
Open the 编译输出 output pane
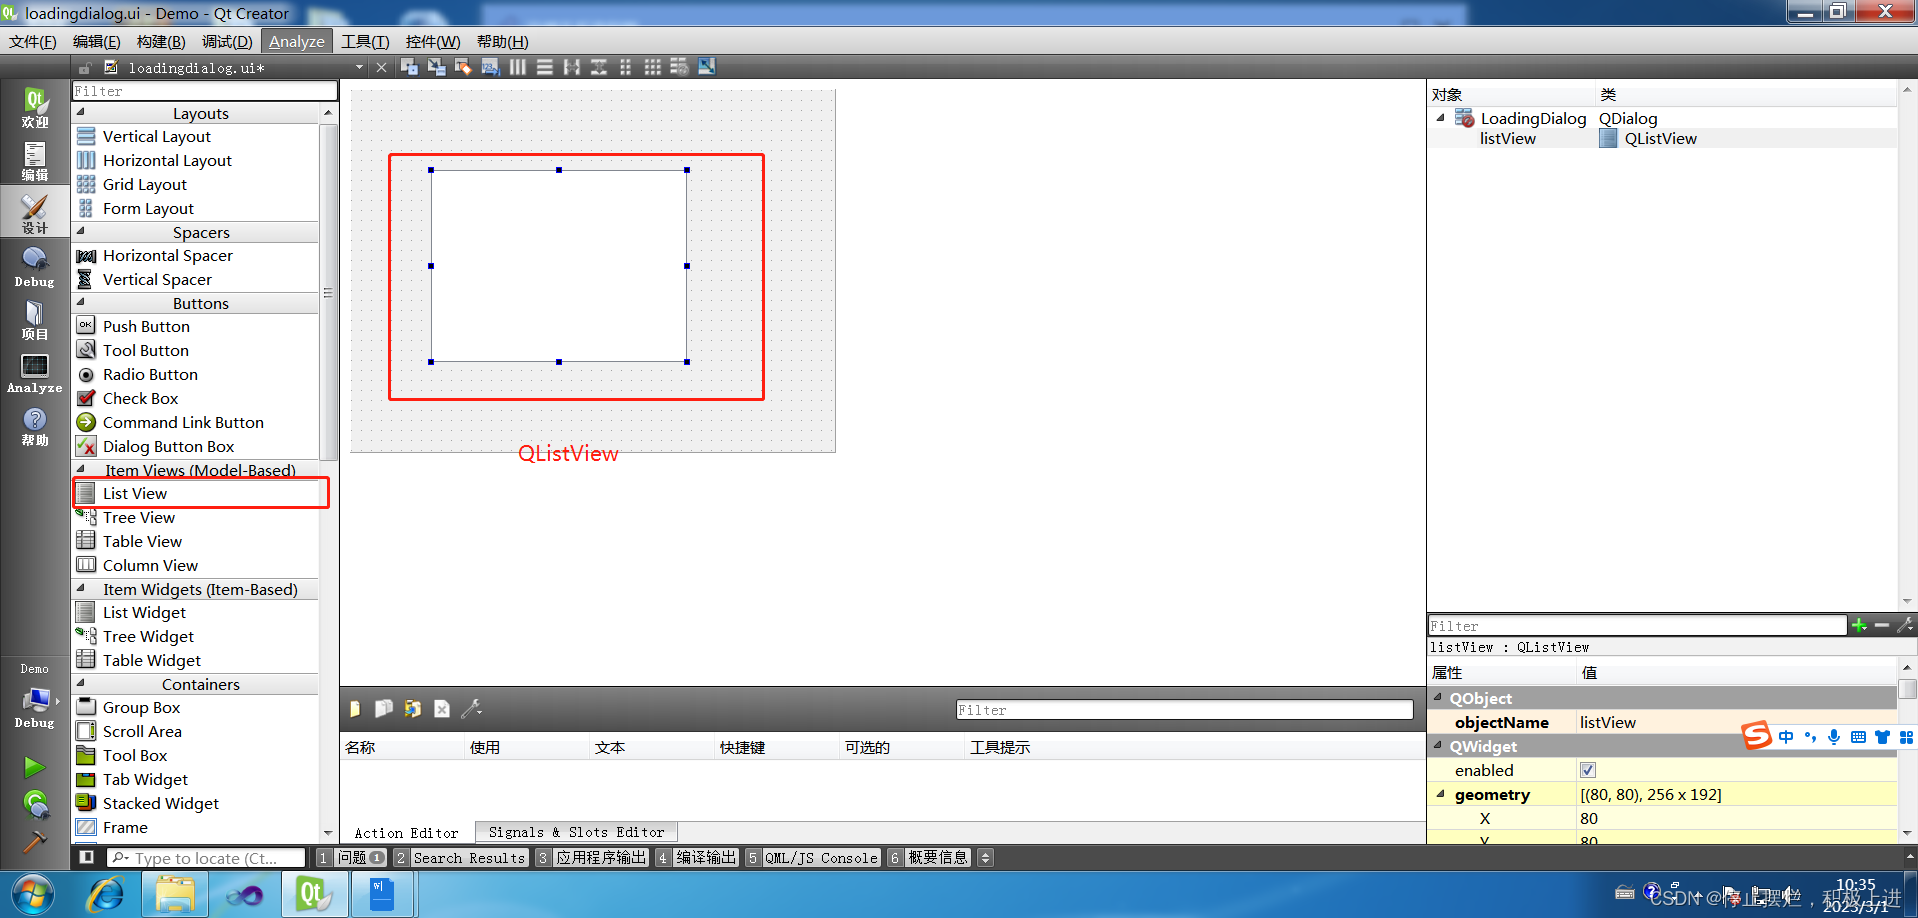[697, 858]
